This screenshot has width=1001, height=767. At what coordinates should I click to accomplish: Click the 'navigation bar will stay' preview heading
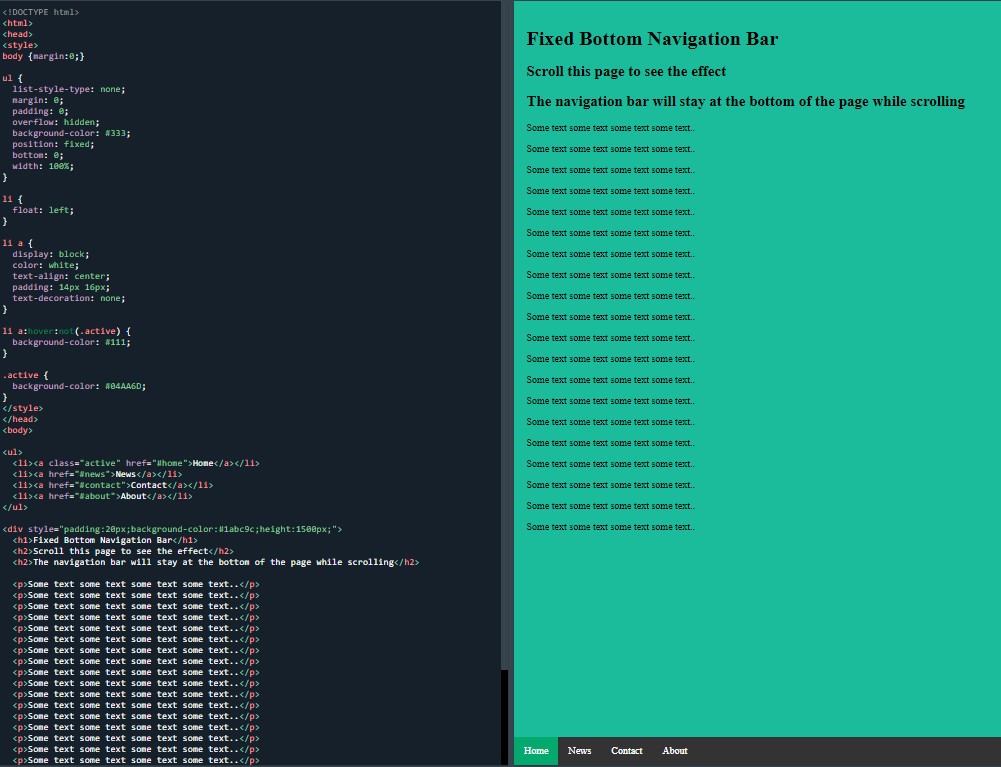[745, 101]
